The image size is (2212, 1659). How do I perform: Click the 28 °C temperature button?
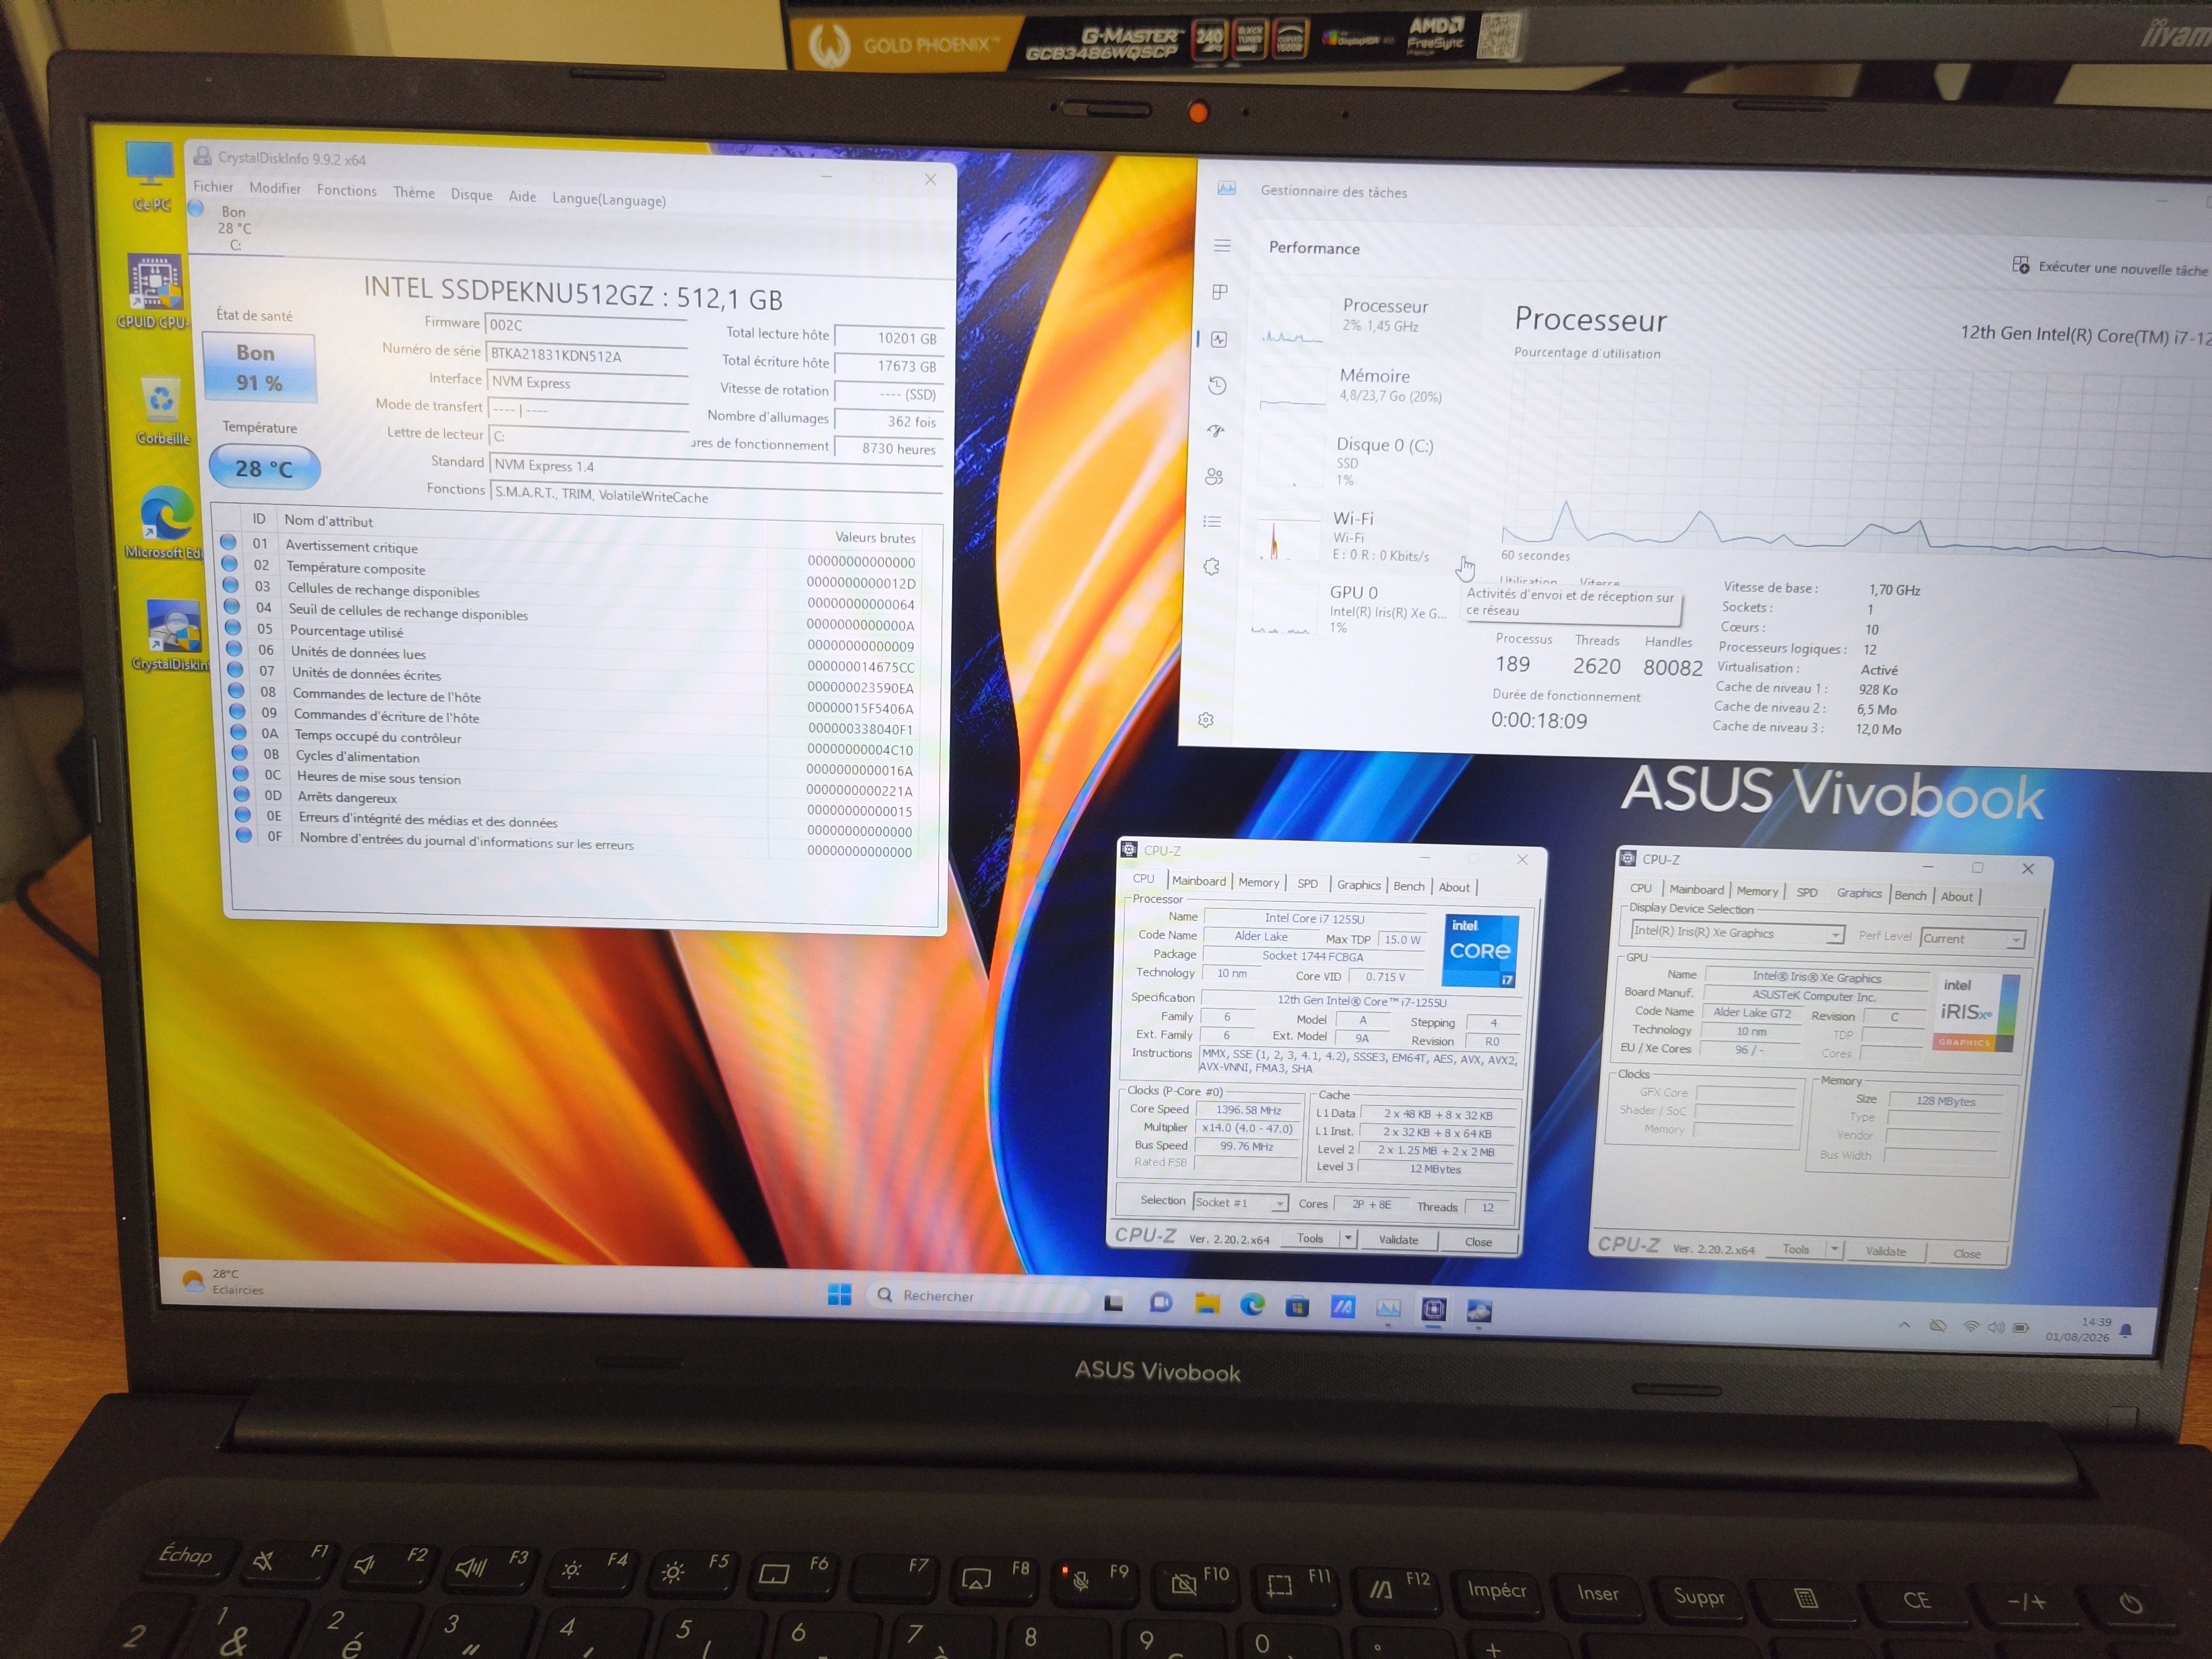click(264, 468)
